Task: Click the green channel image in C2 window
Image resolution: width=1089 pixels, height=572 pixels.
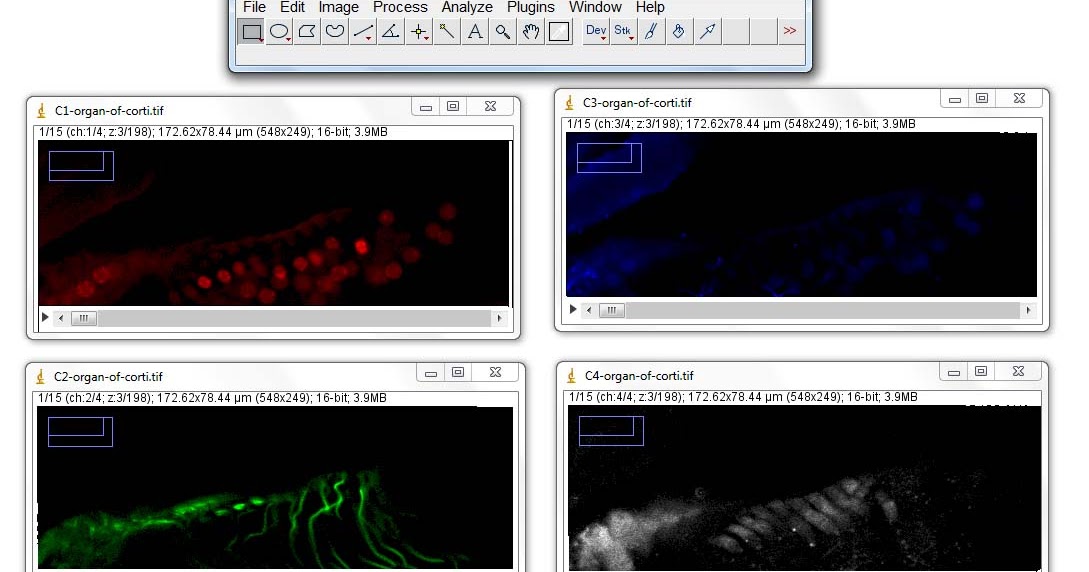Action: point(275,488)
